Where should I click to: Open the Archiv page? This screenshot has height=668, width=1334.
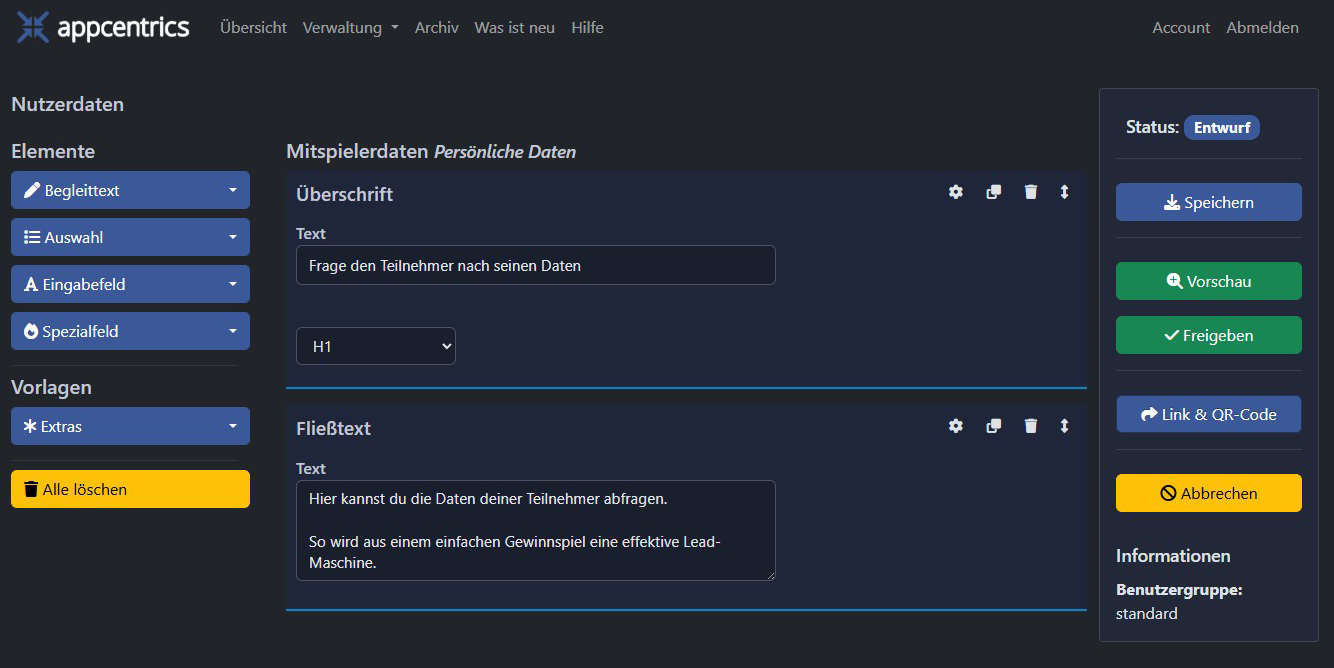pos(436,28)
